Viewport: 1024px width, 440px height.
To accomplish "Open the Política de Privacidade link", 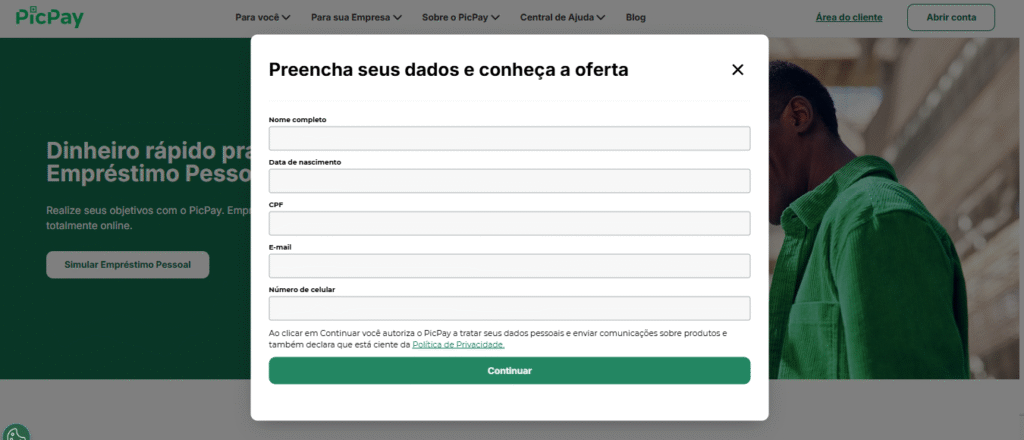I will click(458, 344).
